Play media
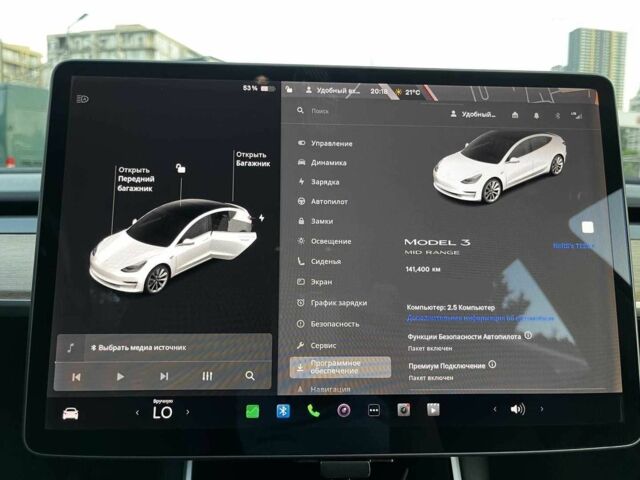 pos(120,376)
